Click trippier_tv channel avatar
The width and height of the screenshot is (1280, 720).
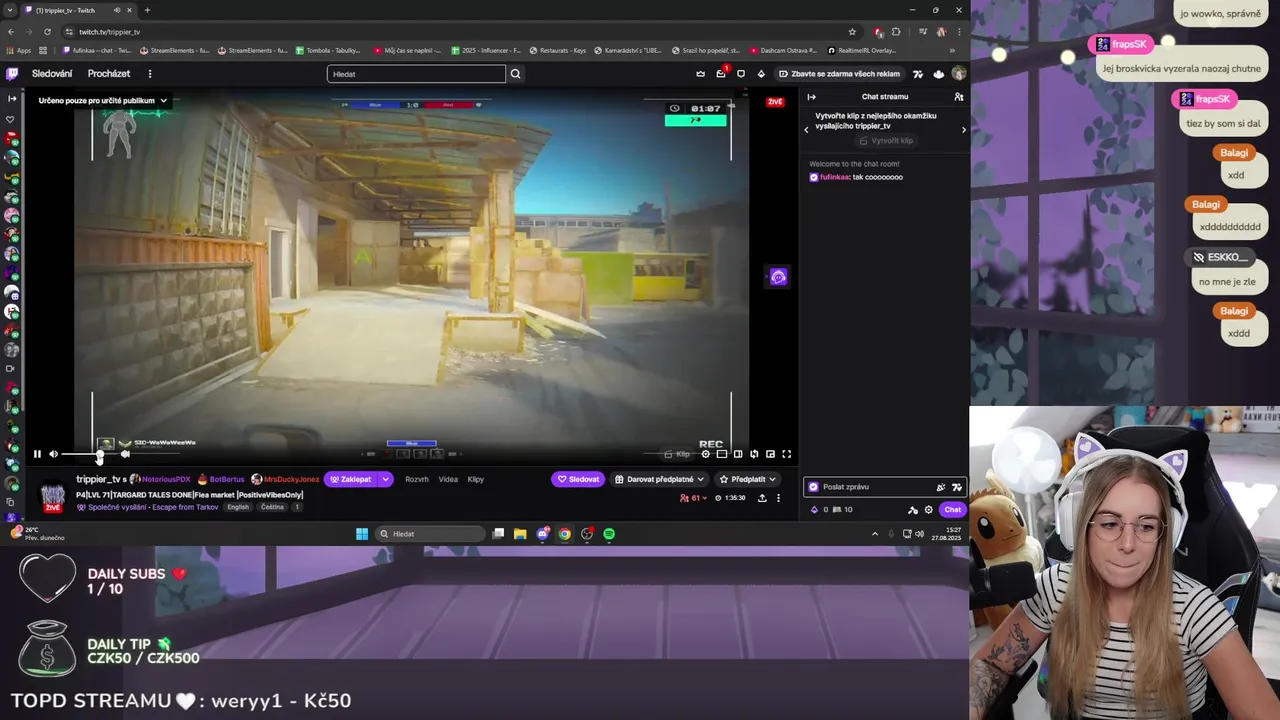pyautogui.click(x=53, y=495)
